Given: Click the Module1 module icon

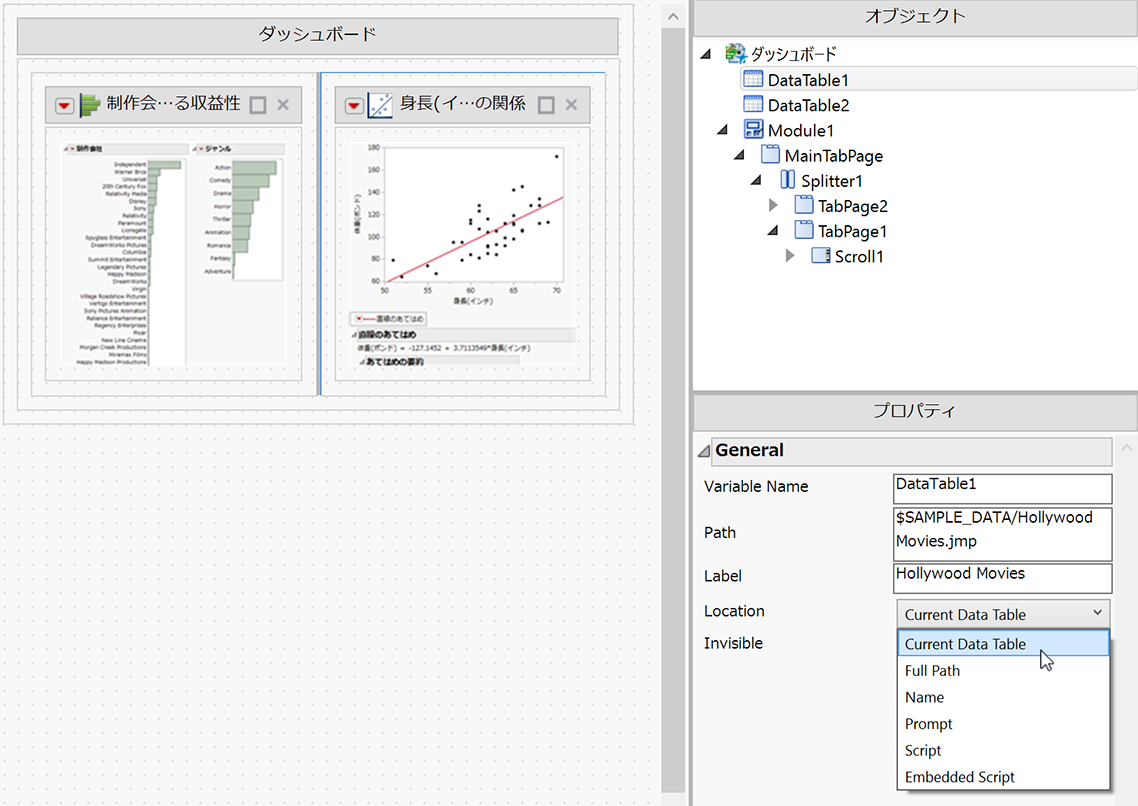Looking at the screenshot, I should (x=753, y=130).
